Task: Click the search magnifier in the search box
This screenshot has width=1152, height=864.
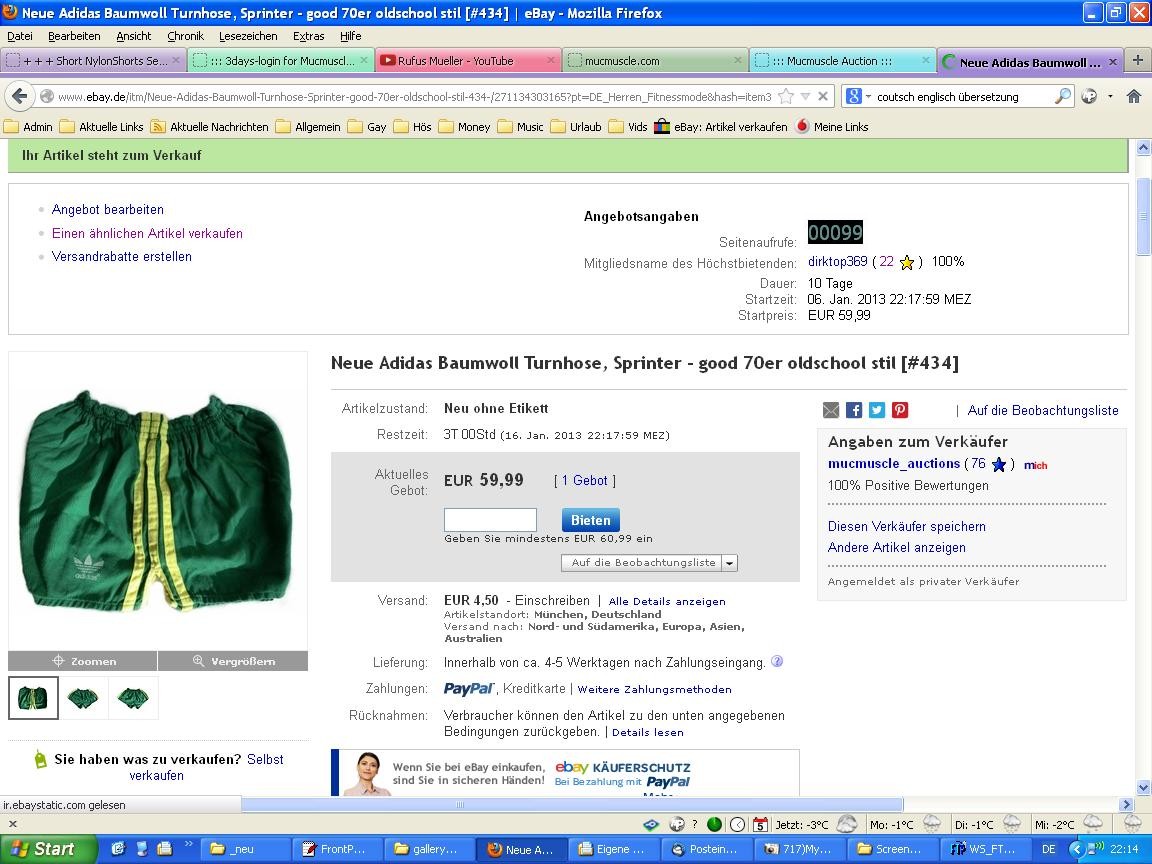Action: 1062,96
